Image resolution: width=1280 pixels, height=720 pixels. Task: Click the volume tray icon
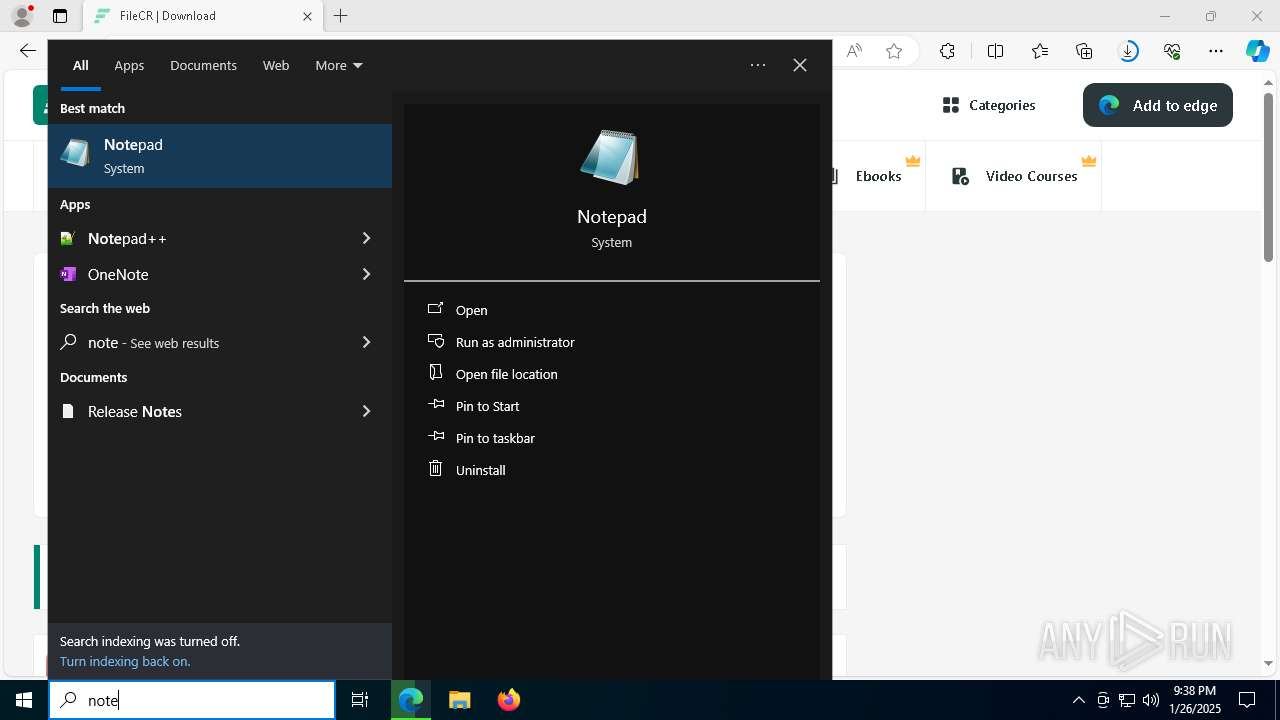1151,700
